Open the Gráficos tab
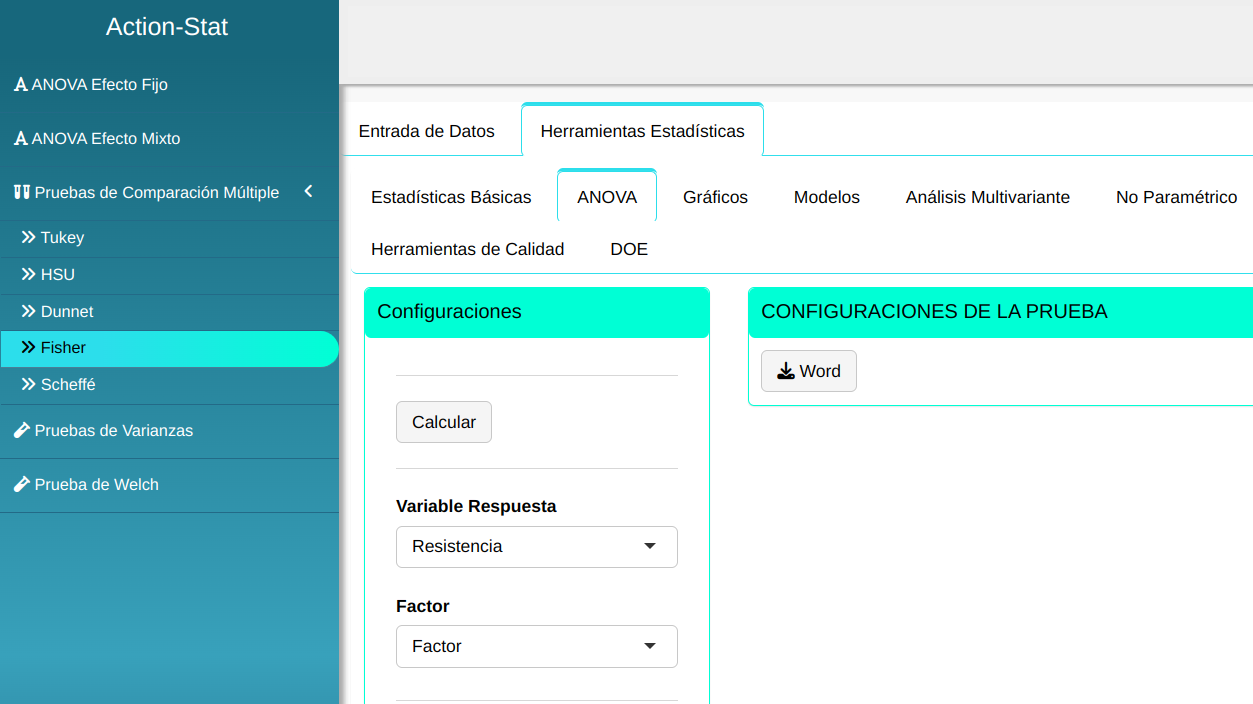Viewport: 1253px width, 704px height. click(715, 197)
